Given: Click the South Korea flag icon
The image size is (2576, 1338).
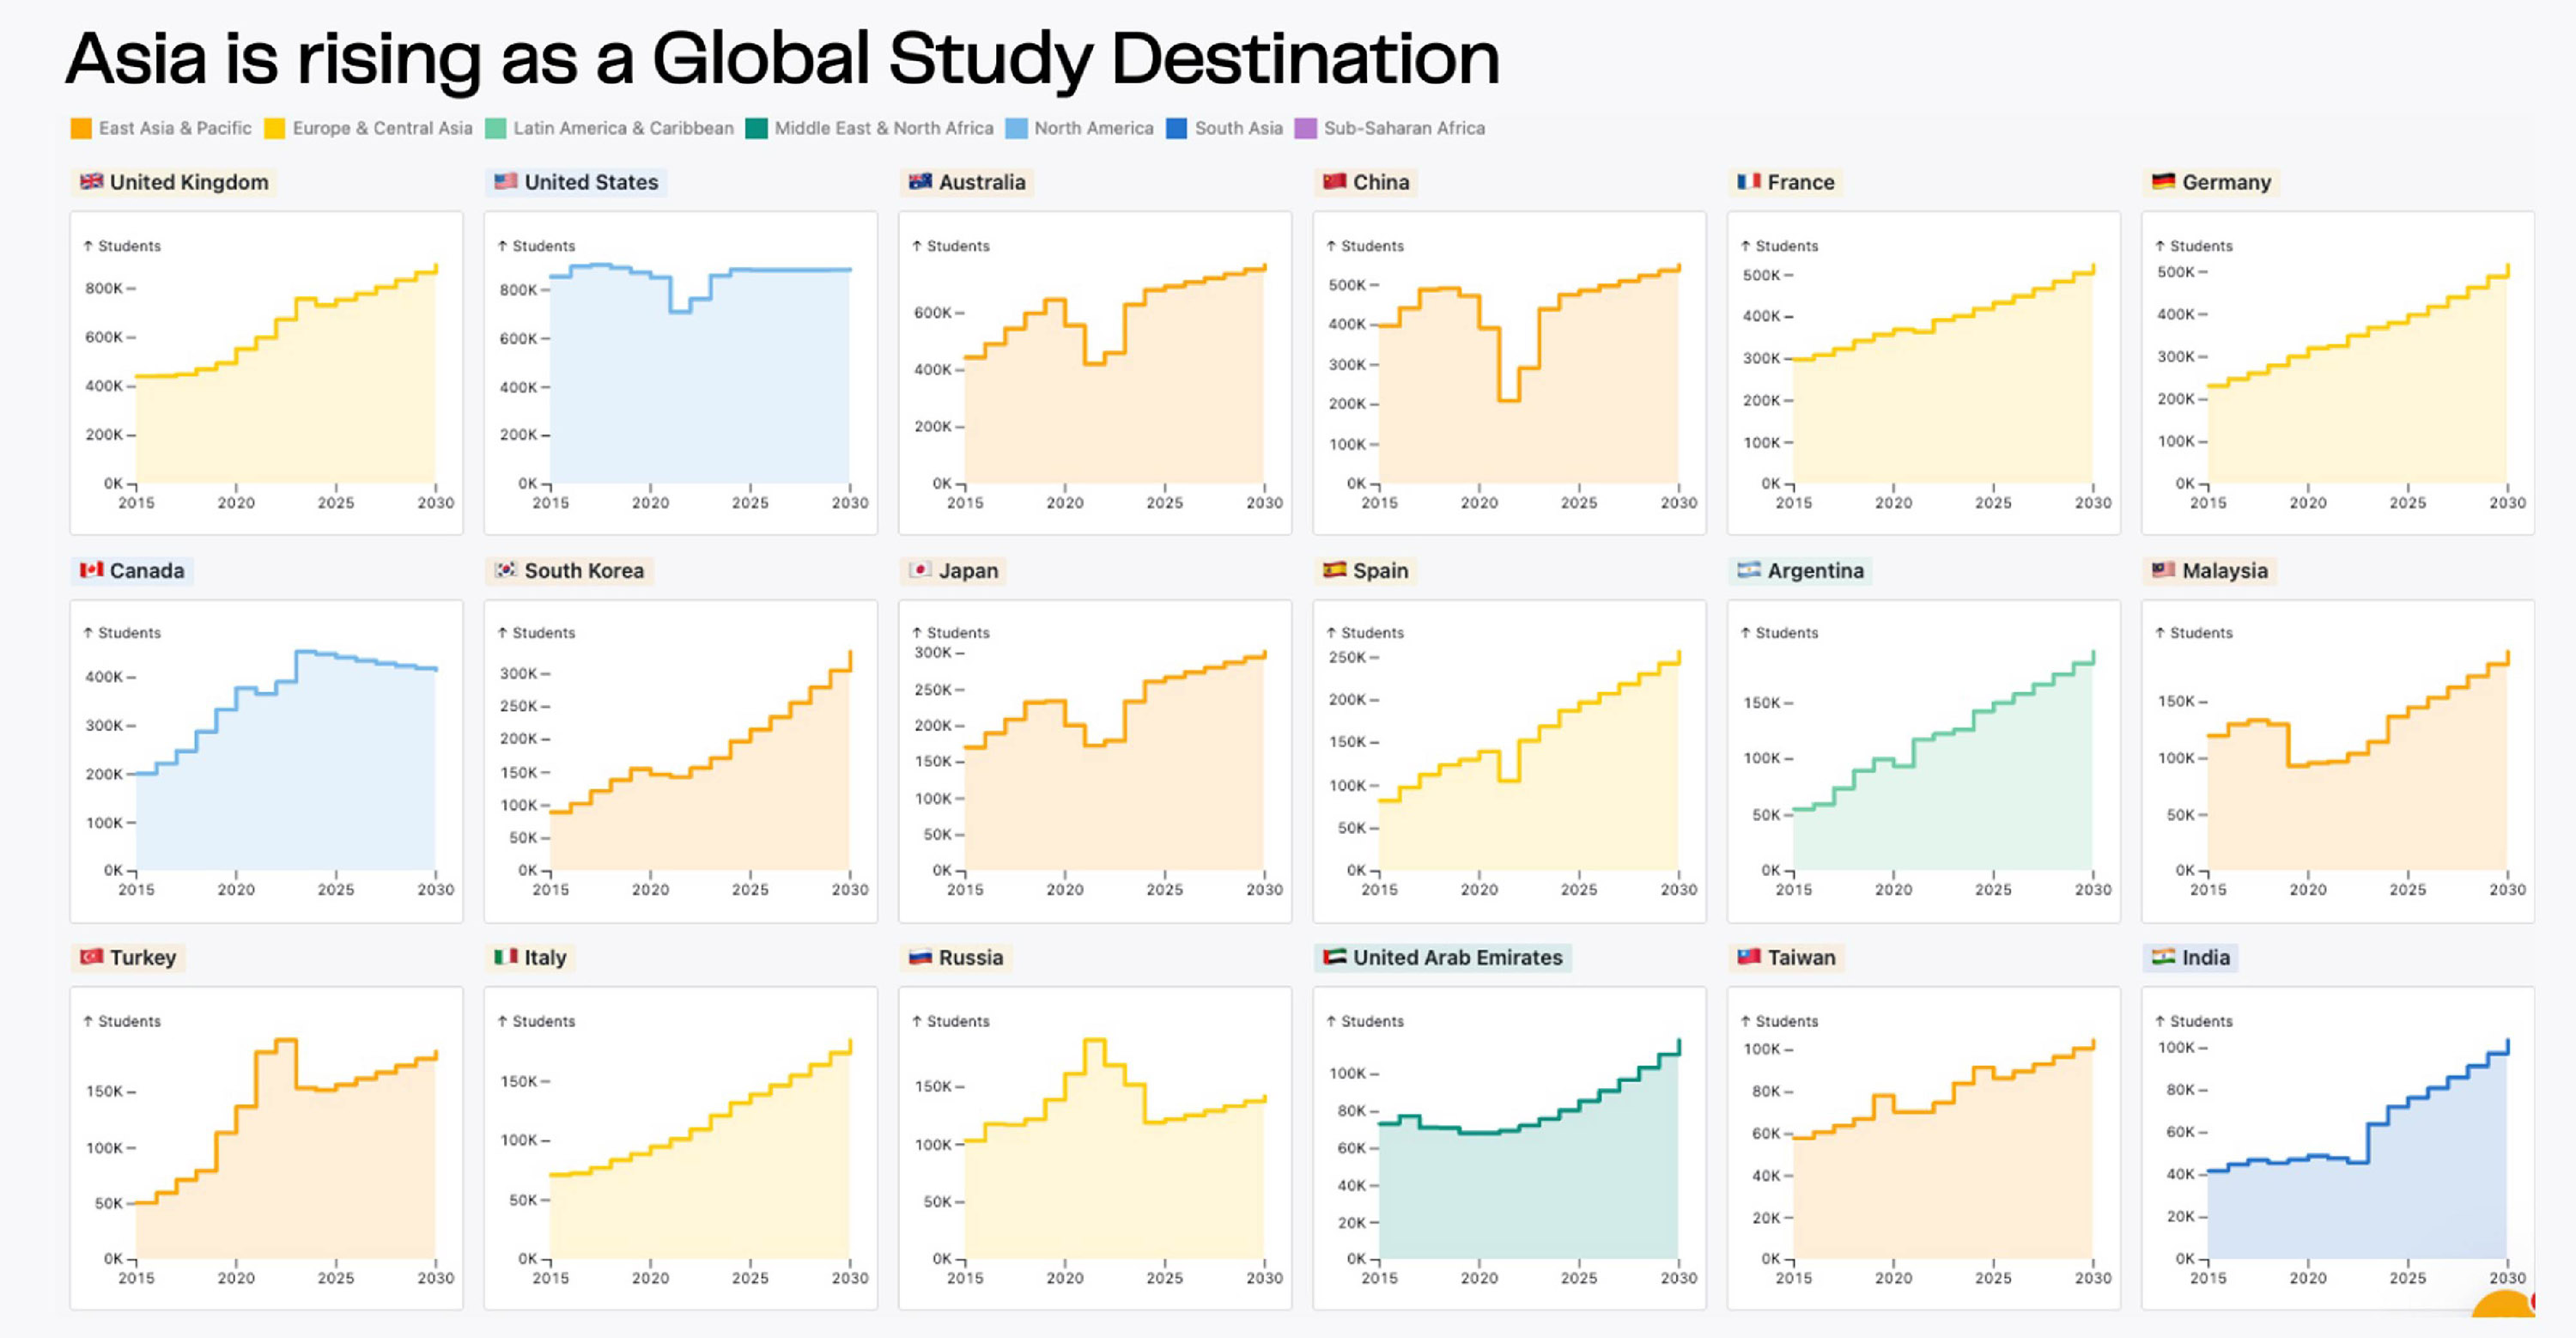Looking at the screenshot, I should tap(506, 569).
